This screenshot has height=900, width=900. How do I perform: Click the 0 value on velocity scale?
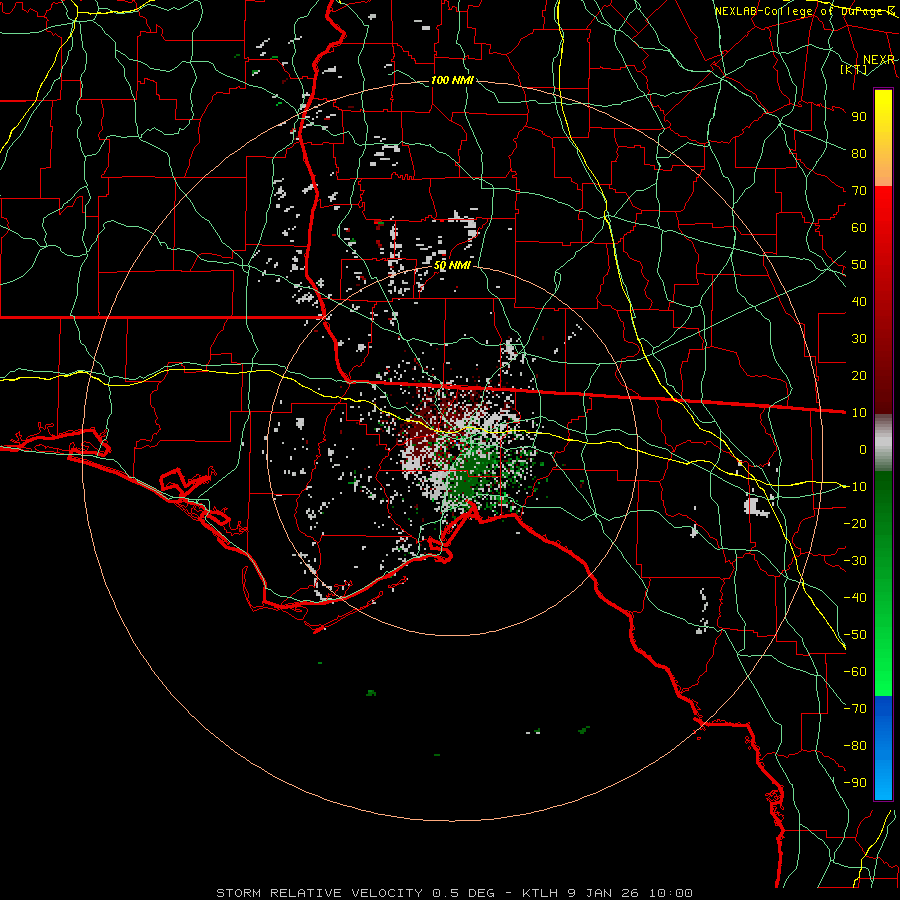pyautogui.click(x=863, y=449)
